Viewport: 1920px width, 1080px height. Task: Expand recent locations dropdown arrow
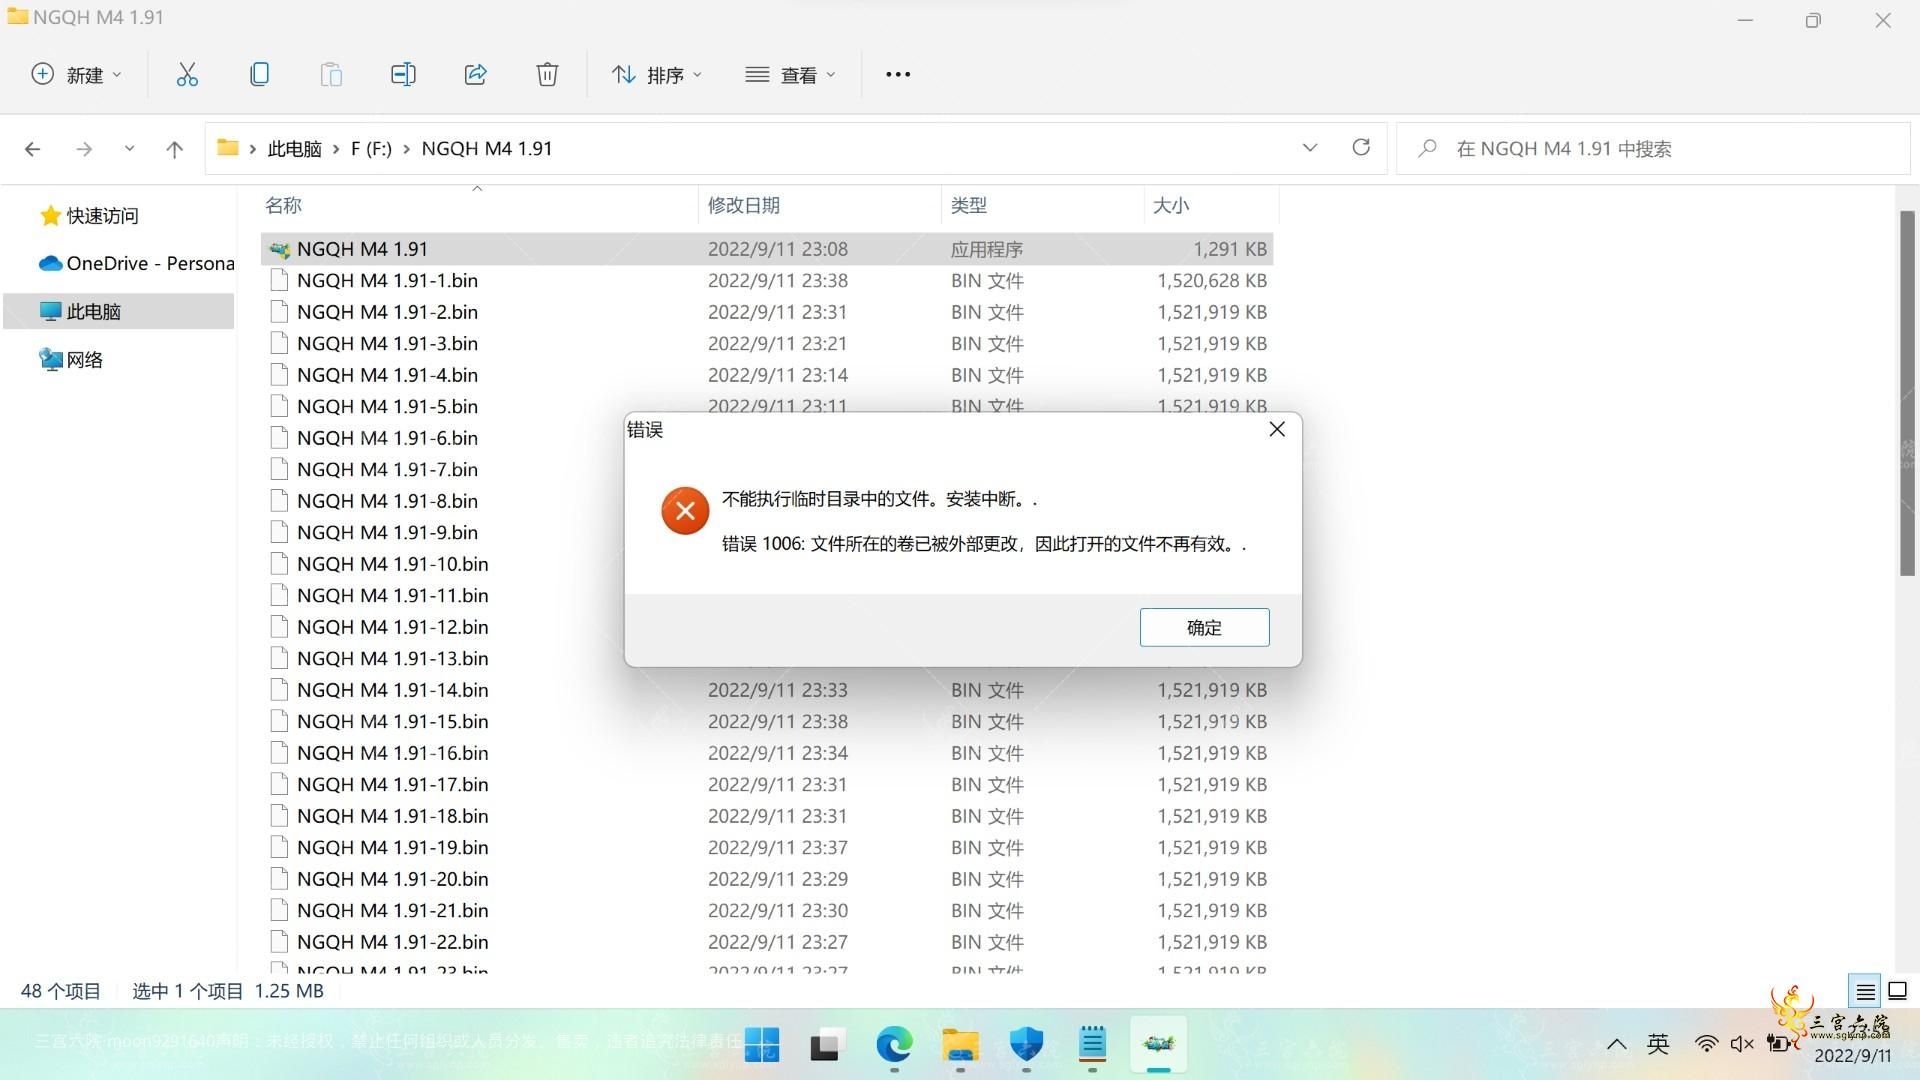coord(129,149)
